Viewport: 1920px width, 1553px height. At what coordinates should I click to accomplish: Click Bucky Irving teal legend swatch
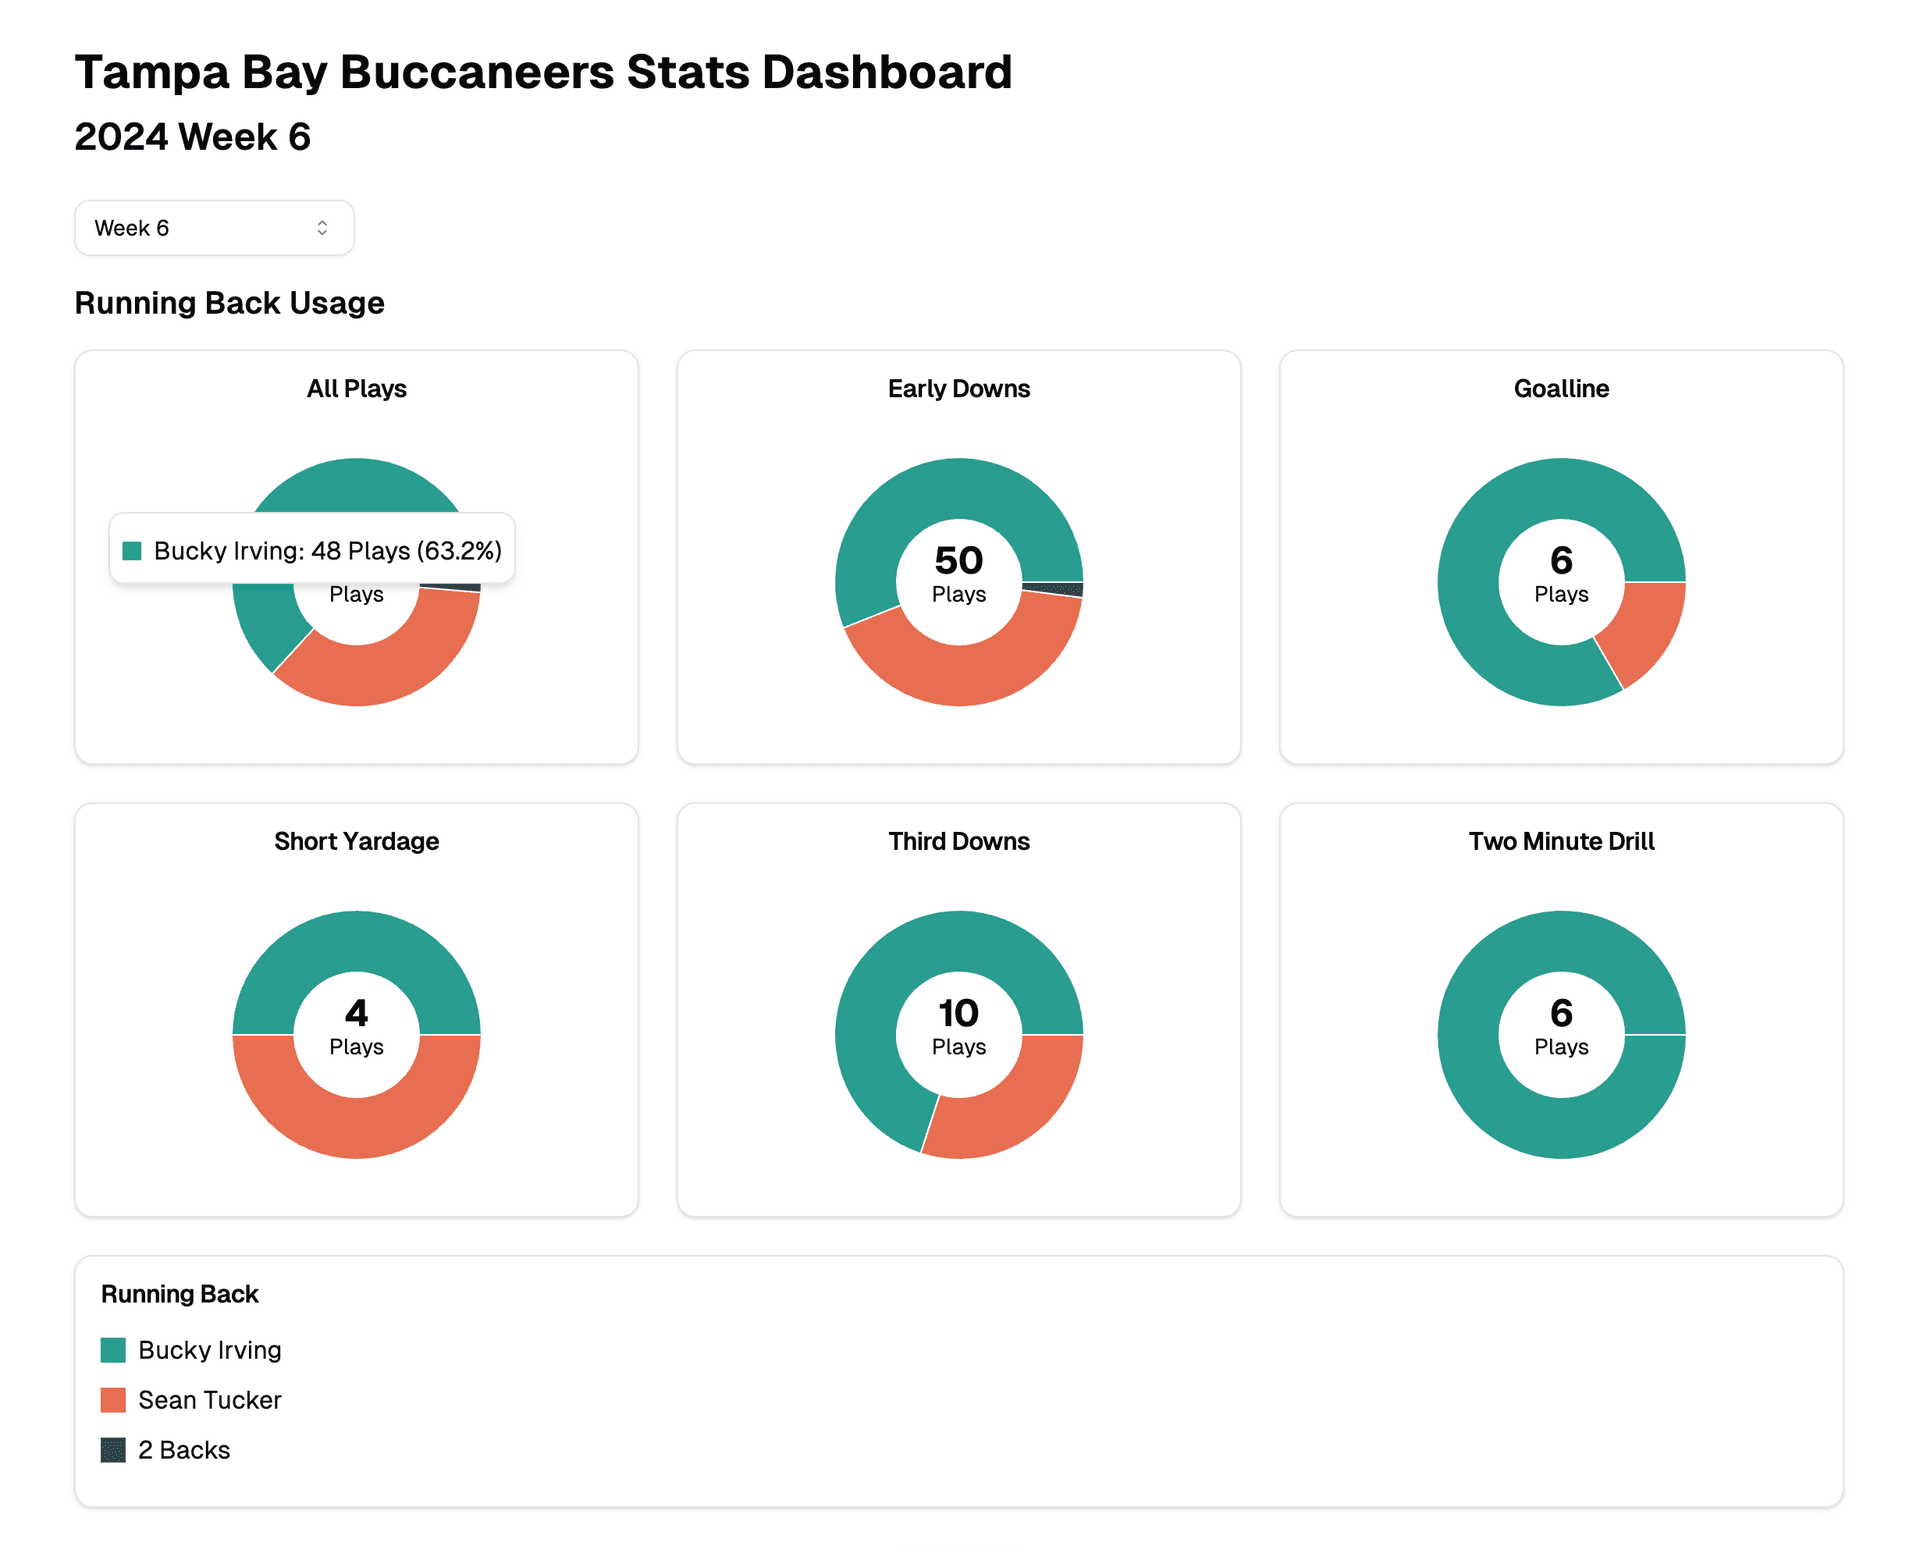(113, 1350)
